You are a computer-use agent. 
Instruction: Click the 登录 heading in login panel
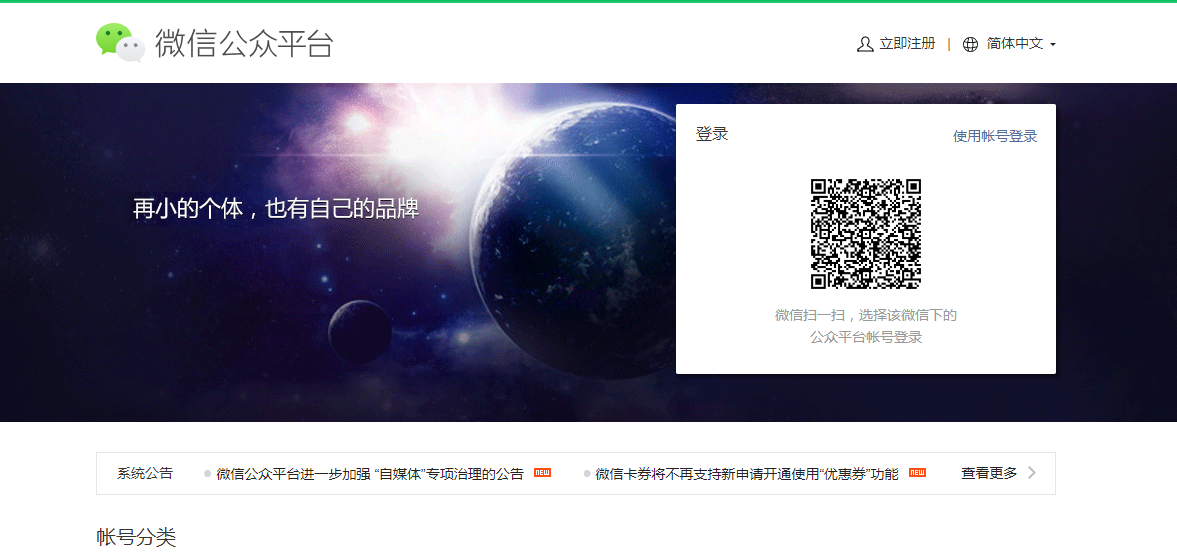click(x=712, y=134)
